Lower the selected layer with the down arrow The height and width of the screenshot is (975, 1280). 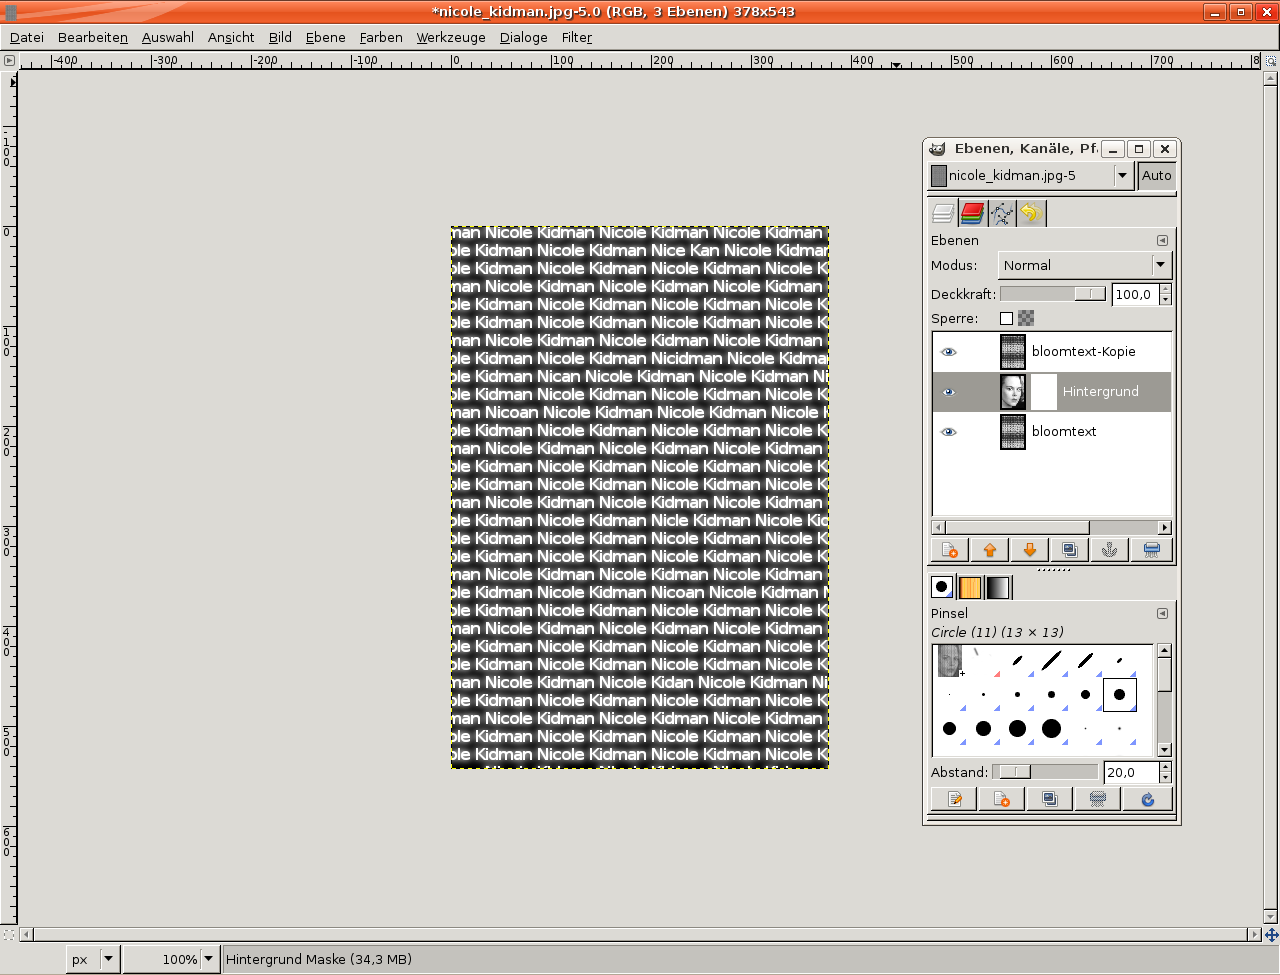coord(1030,550)
